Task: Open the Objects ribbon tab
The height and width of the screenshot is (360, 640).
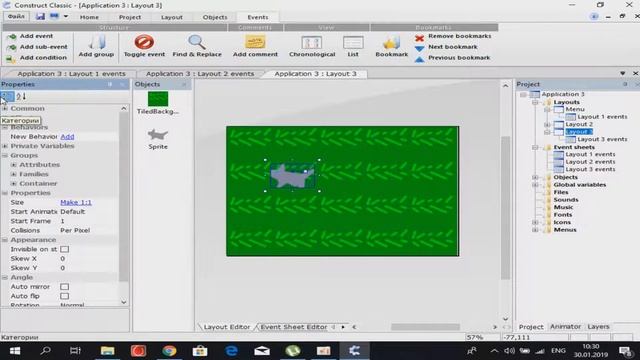Action: tap(215, 17)
